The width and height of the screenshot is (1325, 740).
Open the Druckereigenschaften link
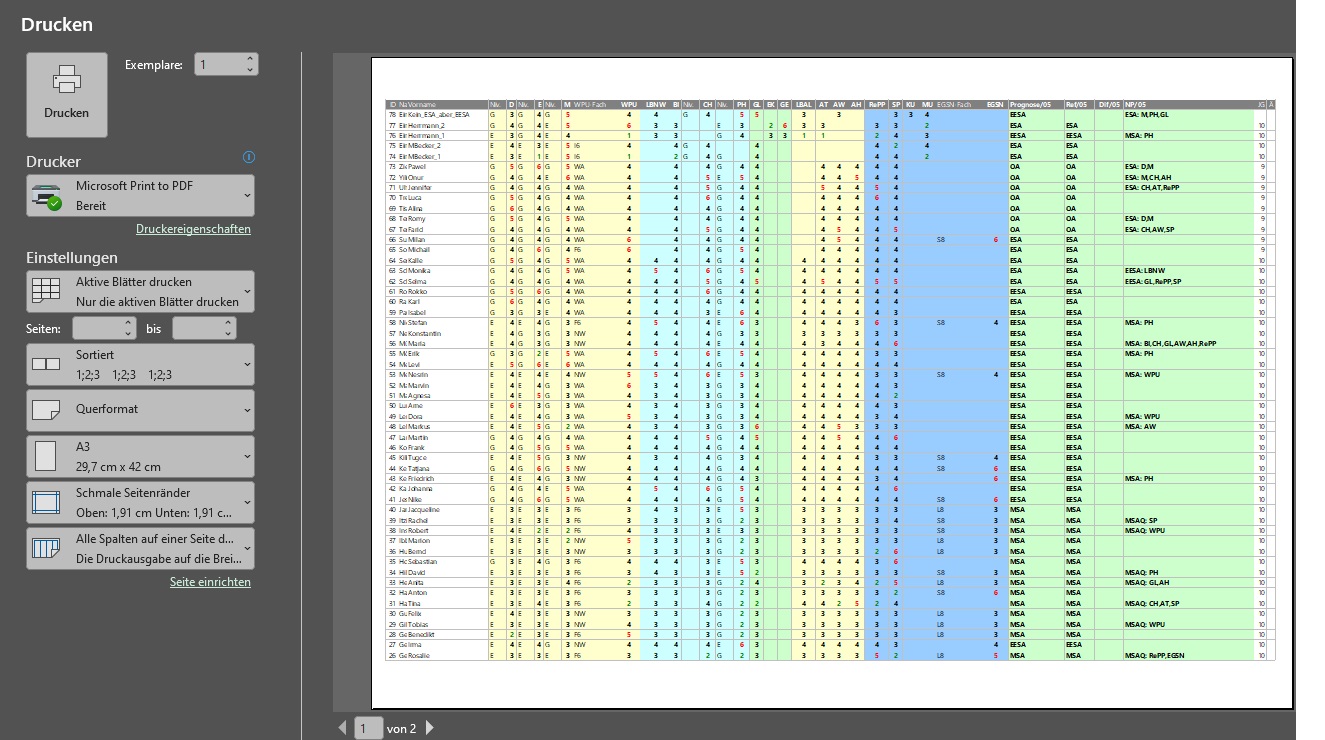pos(193,229)
